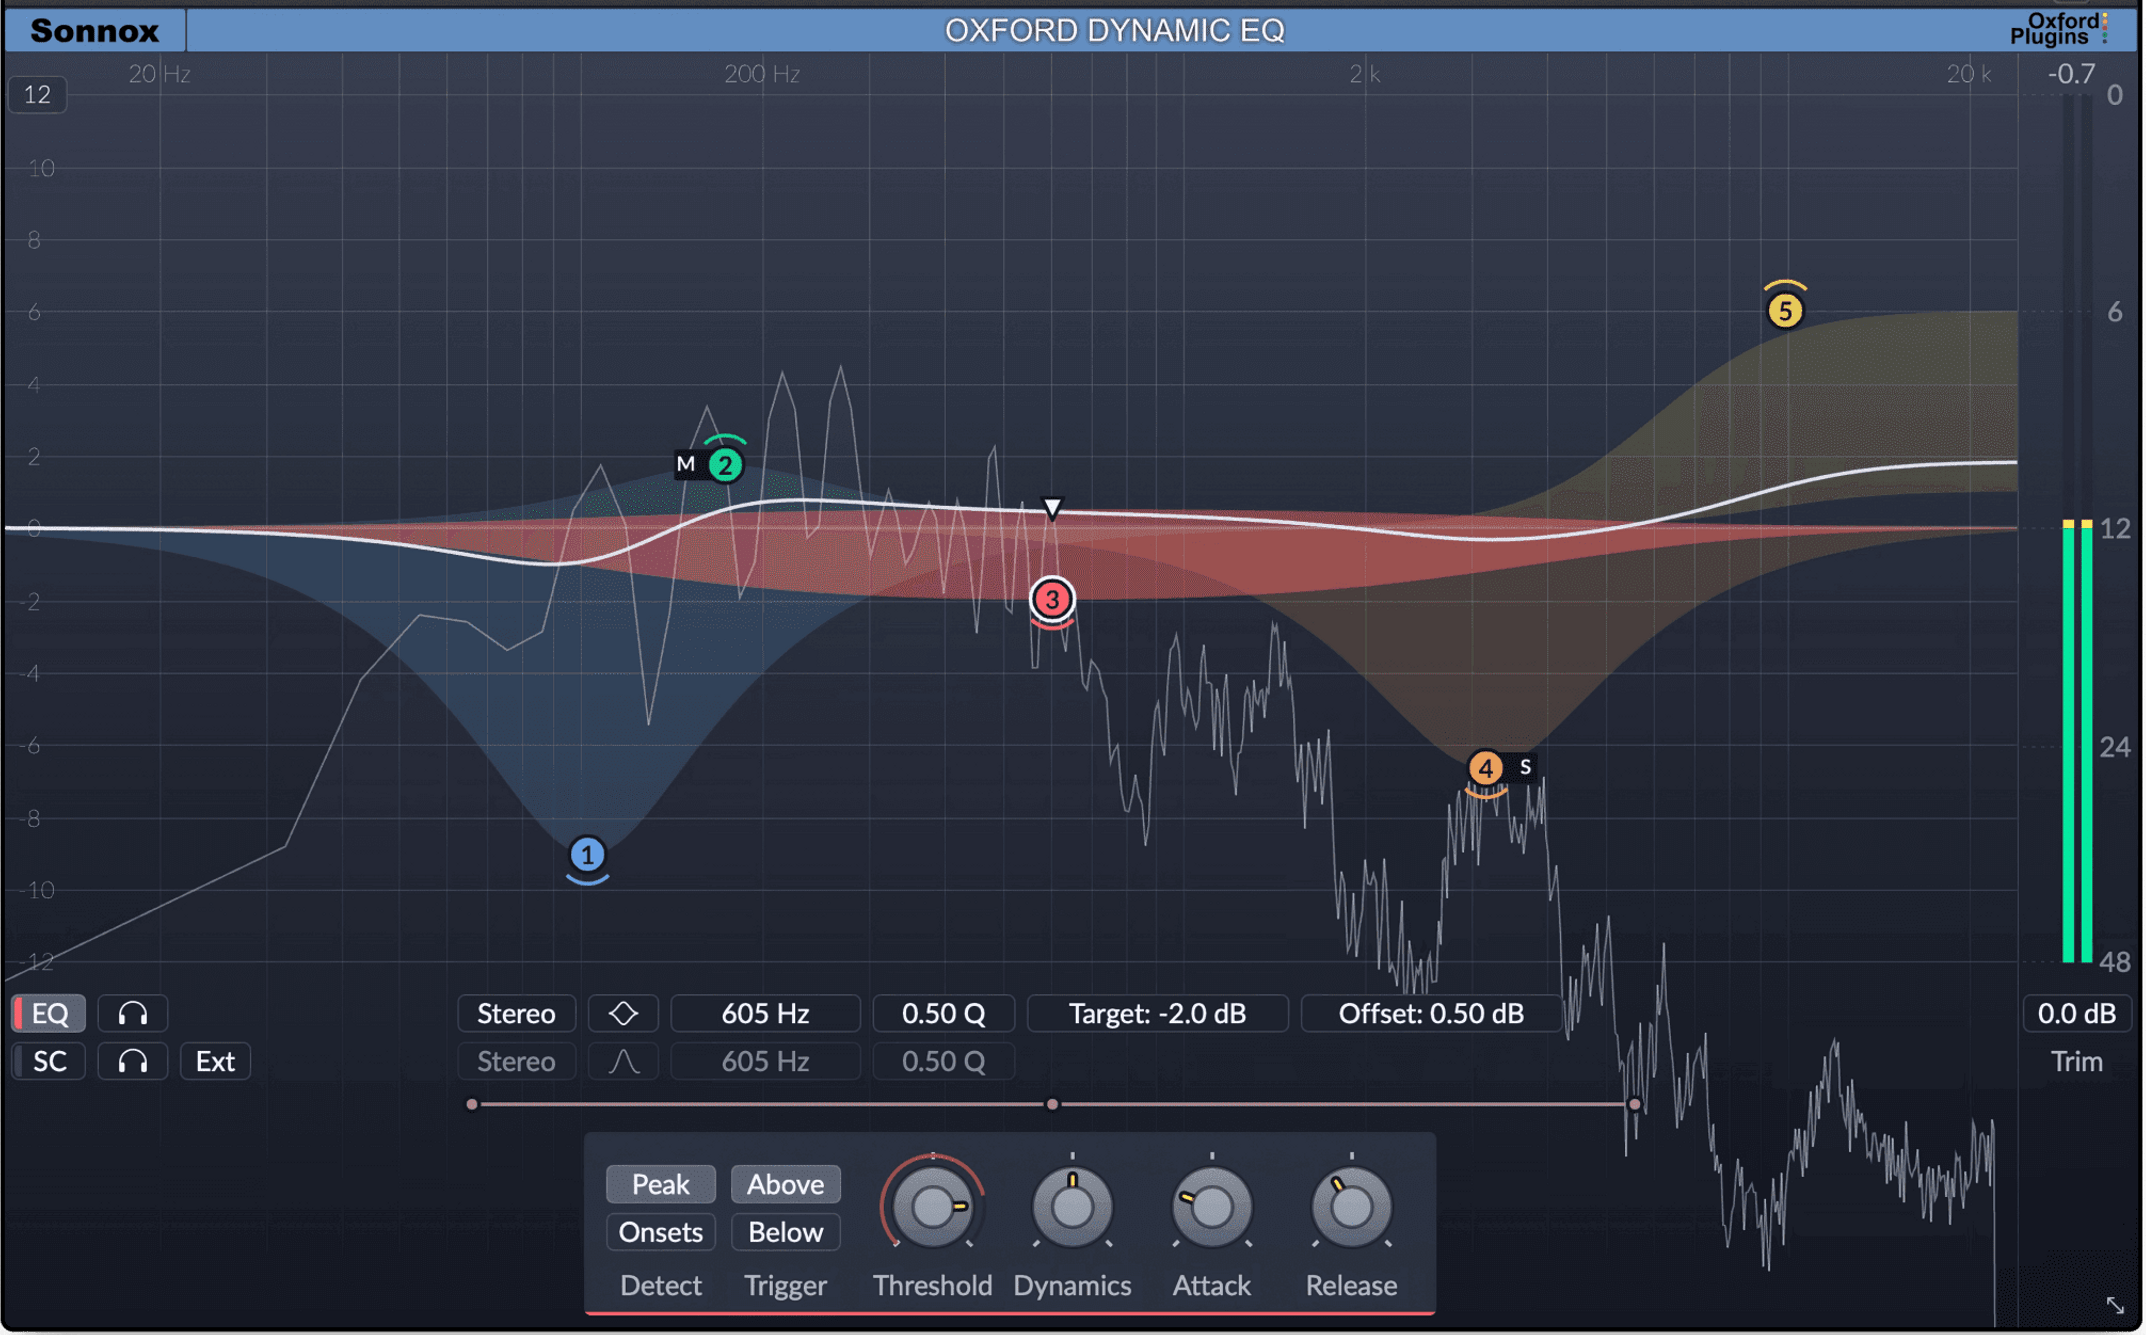Click the 200 Hz frequency axis label
2146x1335 pixels.
(762, 74)
